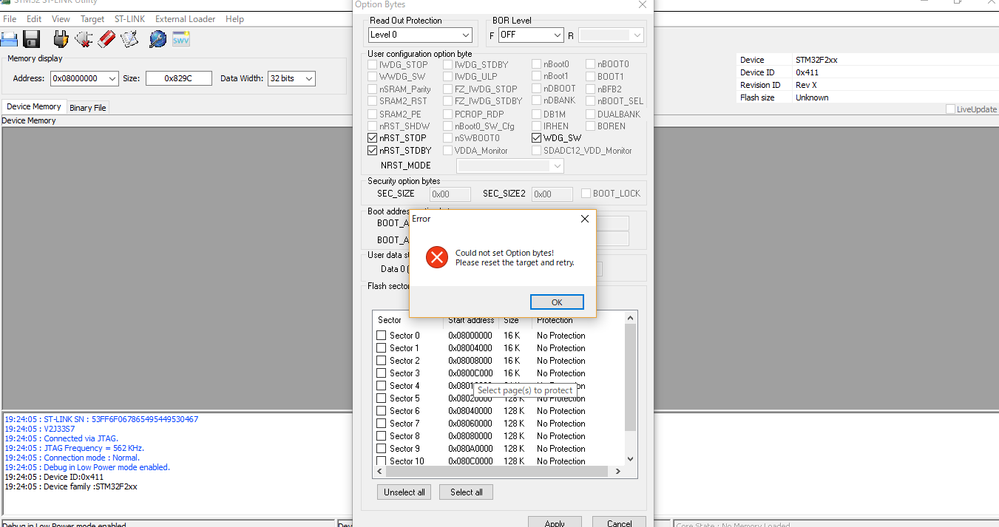This screenshot has height=527, width=999.
Task: Click the sector list scroll-down arrow
Action: point(630,459)
